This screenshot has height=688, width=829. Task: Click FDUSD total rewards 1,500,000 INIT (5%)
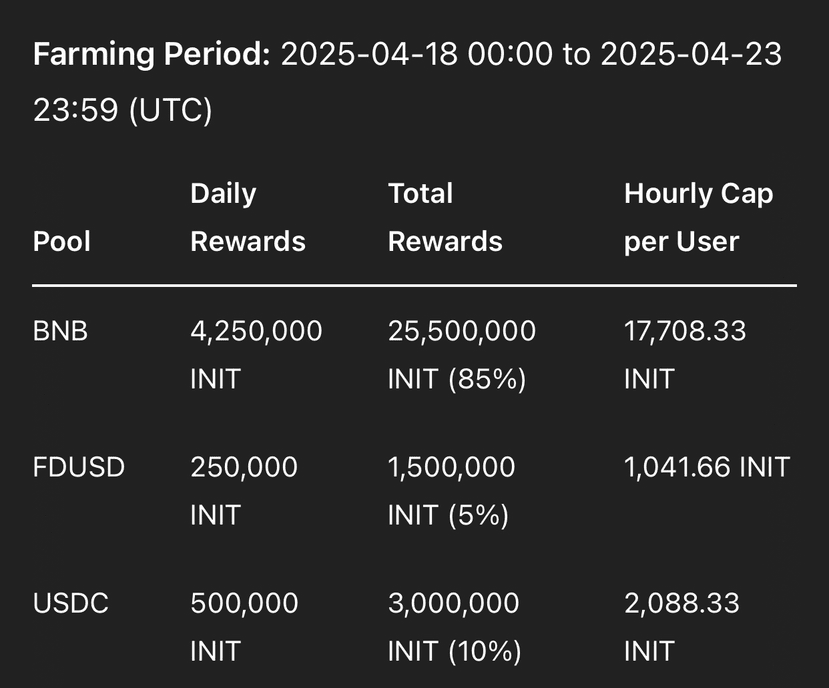pyautogui.click(x=452, y=490)
